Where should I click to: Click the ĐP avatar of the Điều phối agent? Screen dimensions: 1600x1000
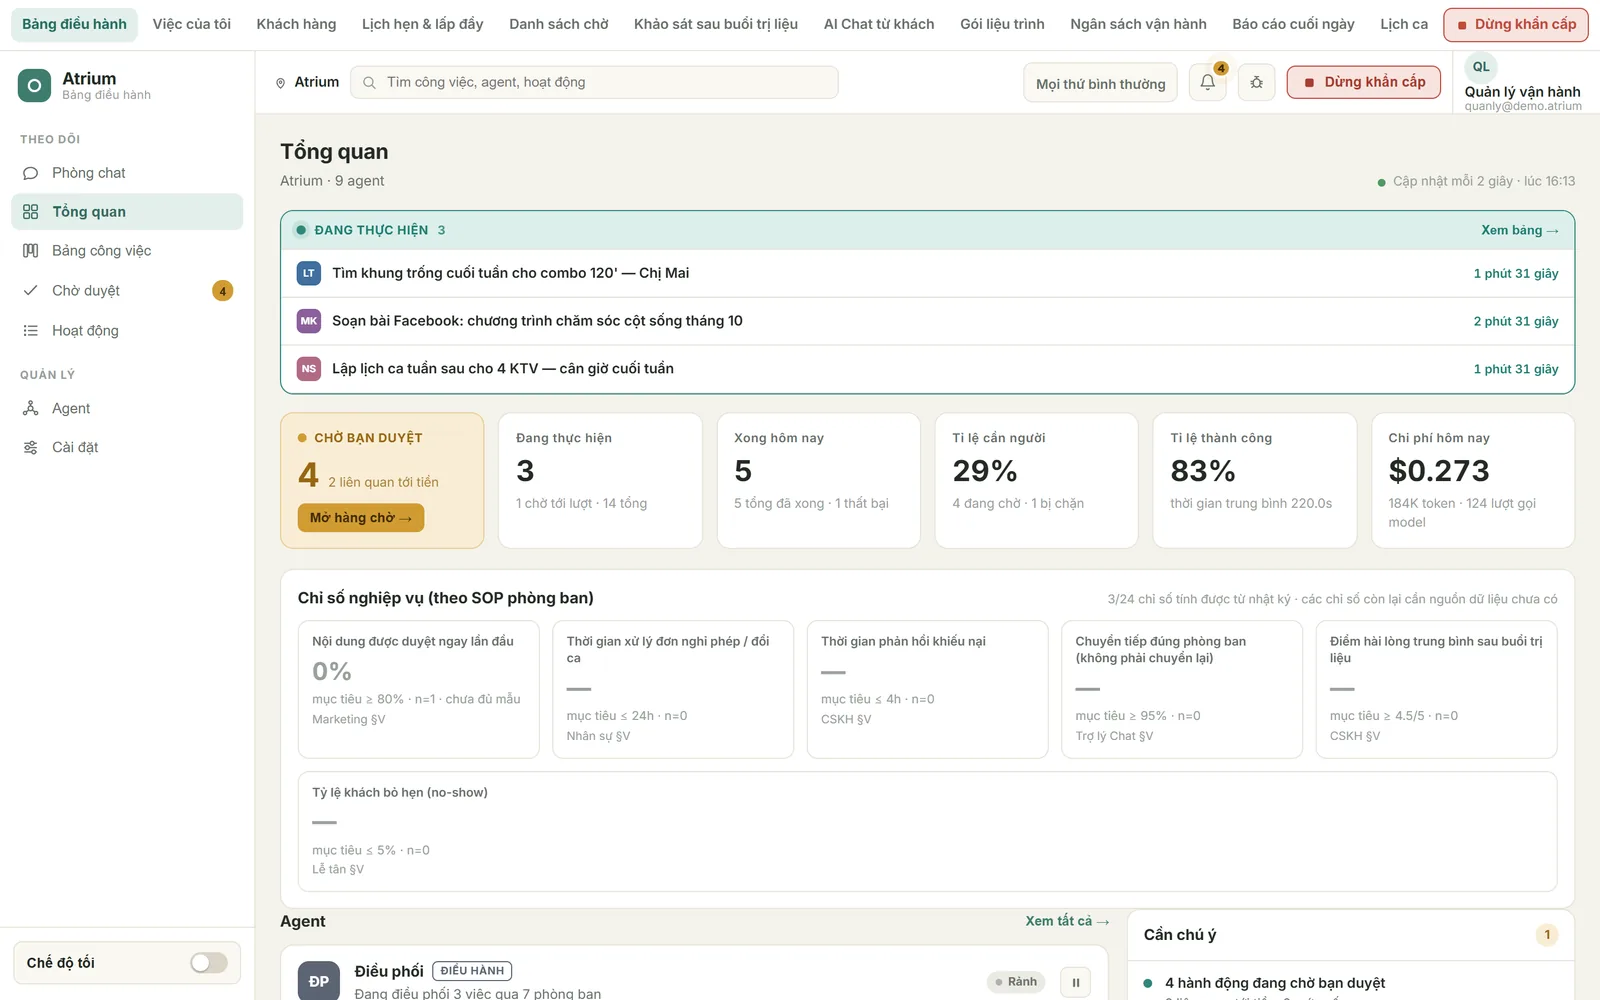click(319, 981)
